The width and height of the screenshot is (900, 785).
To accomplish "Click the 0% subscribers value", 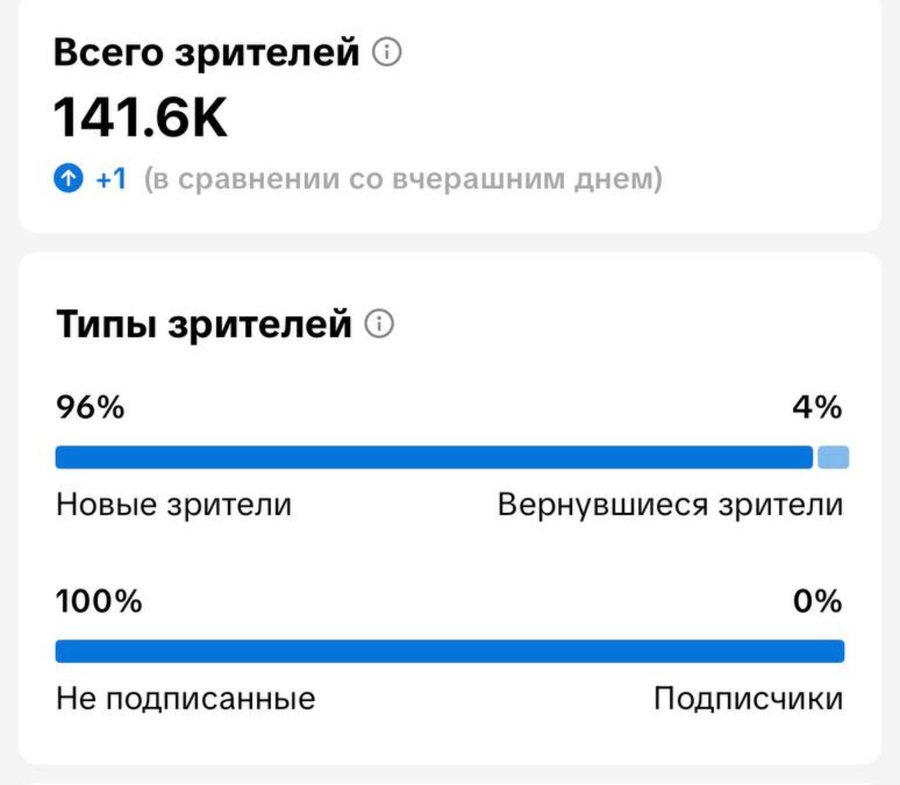I will (819, 602).
